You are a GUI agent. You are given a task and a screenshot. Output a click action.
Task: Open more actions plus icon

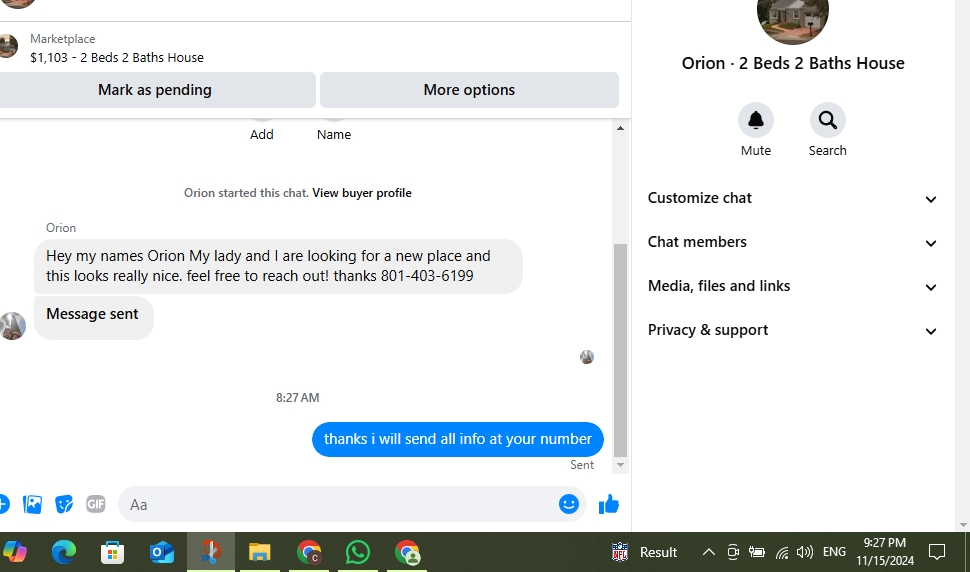tap(3, 504)
